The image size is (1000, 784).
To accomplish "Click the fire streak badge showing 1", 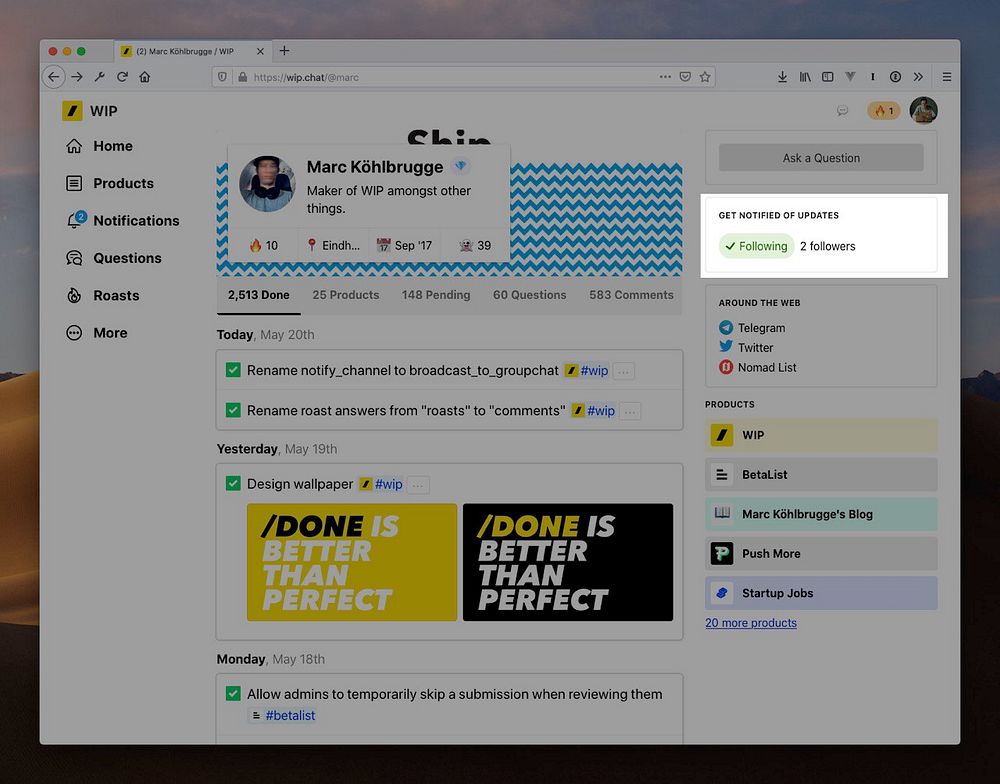I will (x=883, y=111).
